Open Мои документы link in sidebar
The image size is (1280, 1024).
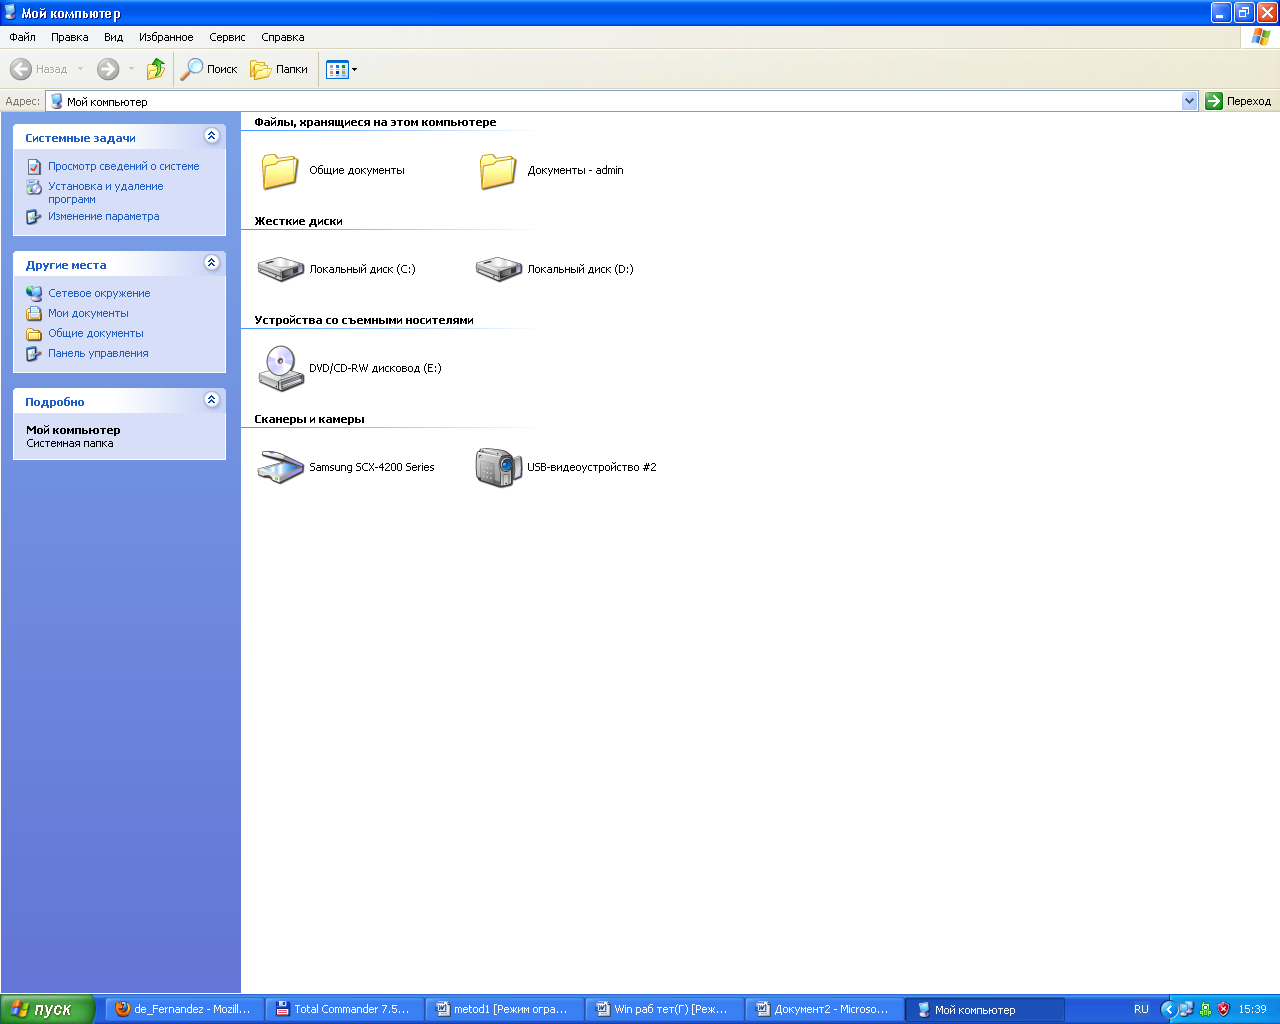(x=88, y=313)
